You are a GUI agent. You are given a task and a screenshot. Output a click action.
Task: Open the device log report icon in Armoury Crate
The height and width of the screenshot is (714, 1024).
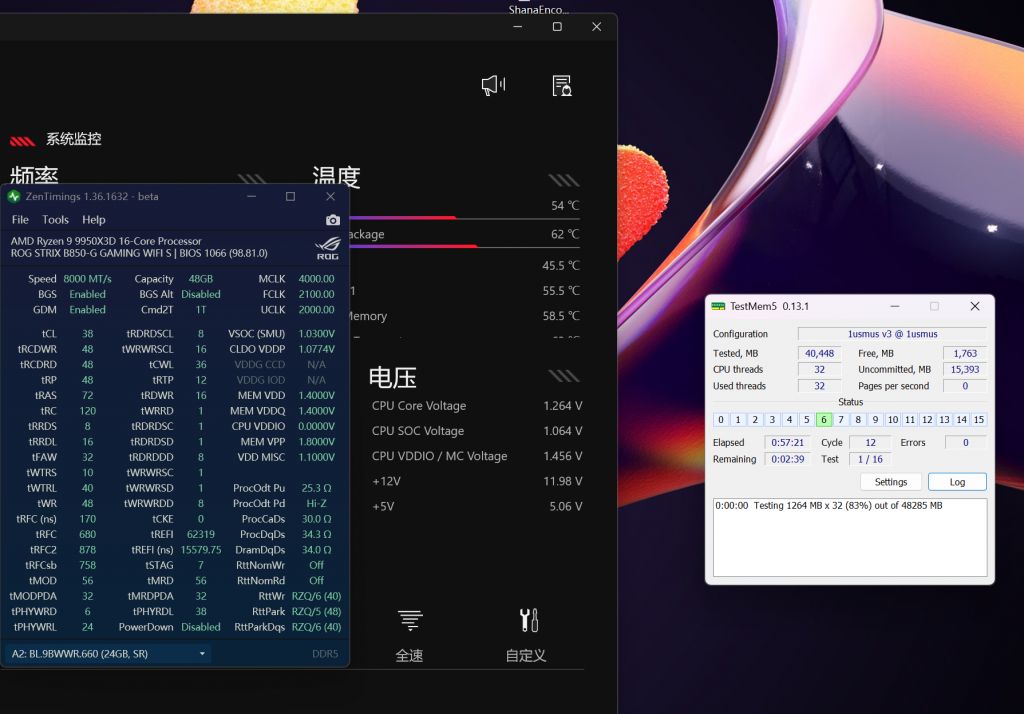pyautogui.click(x=561, y=86)
